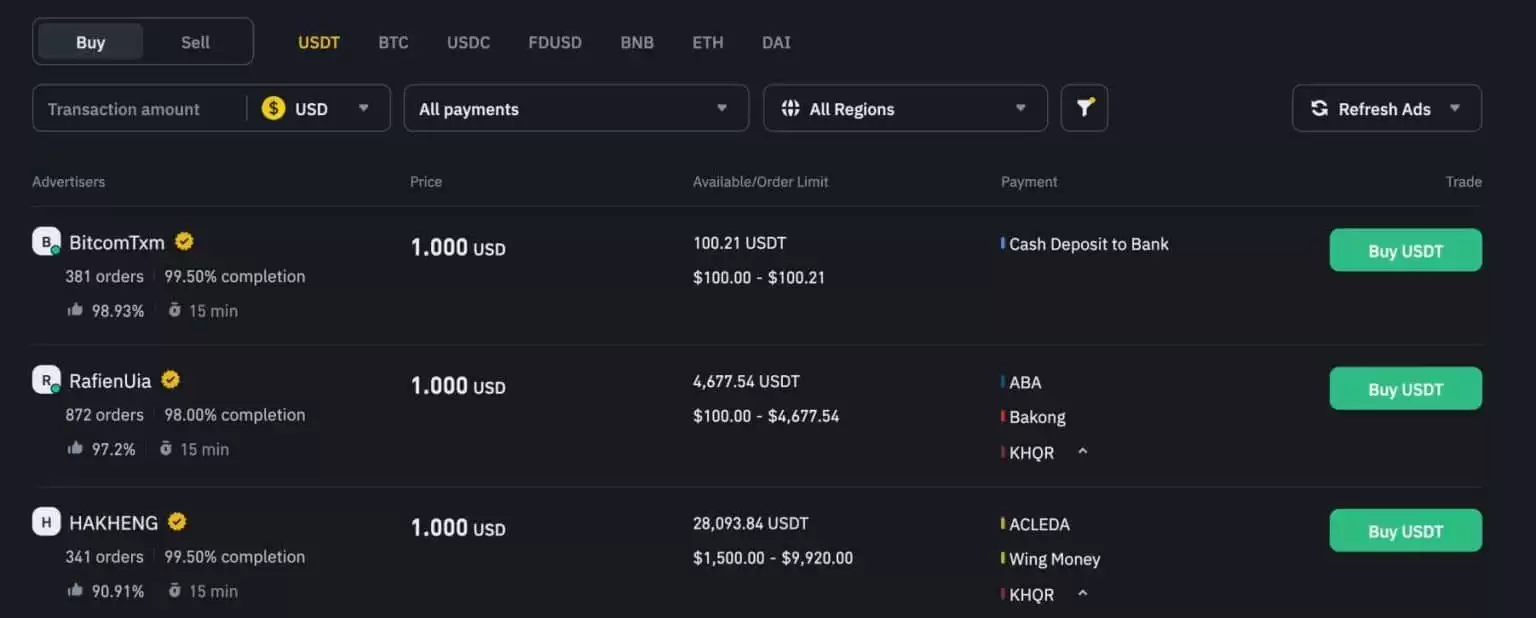Click RafienUia avatar icon
Viewport: 1536px width, 618px height.
click(46, 380)
